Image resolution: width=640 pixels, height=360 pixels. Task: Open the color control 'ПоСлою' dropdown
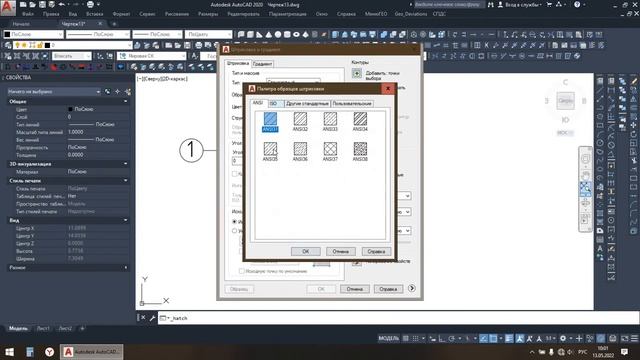pos(33,34)
